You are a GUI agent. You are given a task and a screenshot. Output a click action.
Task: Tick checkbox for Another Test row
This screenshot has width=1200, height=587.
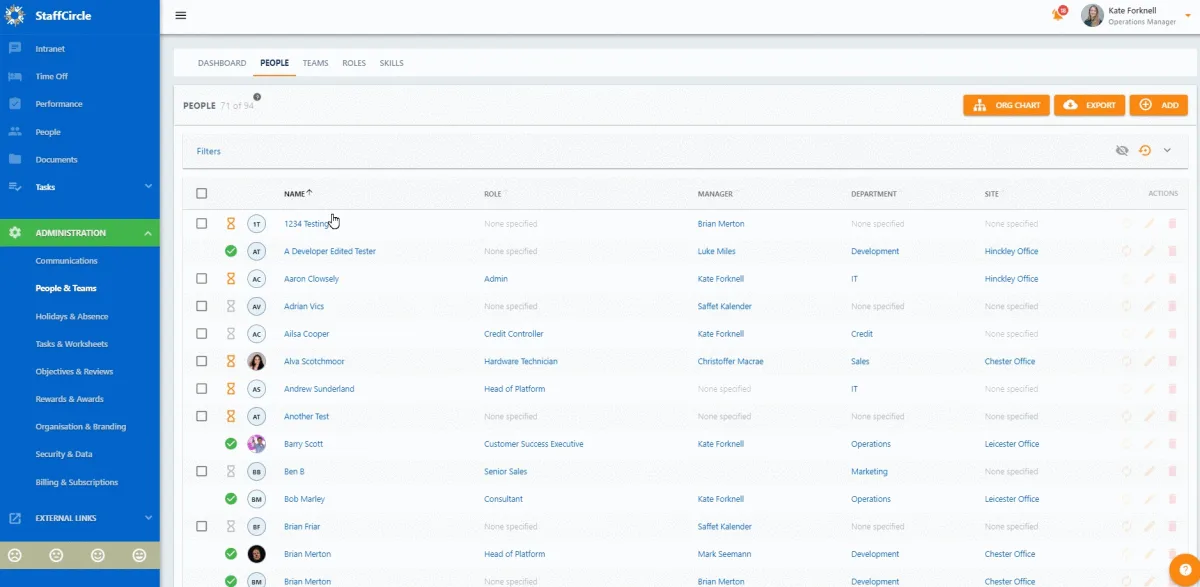(202, 416)
